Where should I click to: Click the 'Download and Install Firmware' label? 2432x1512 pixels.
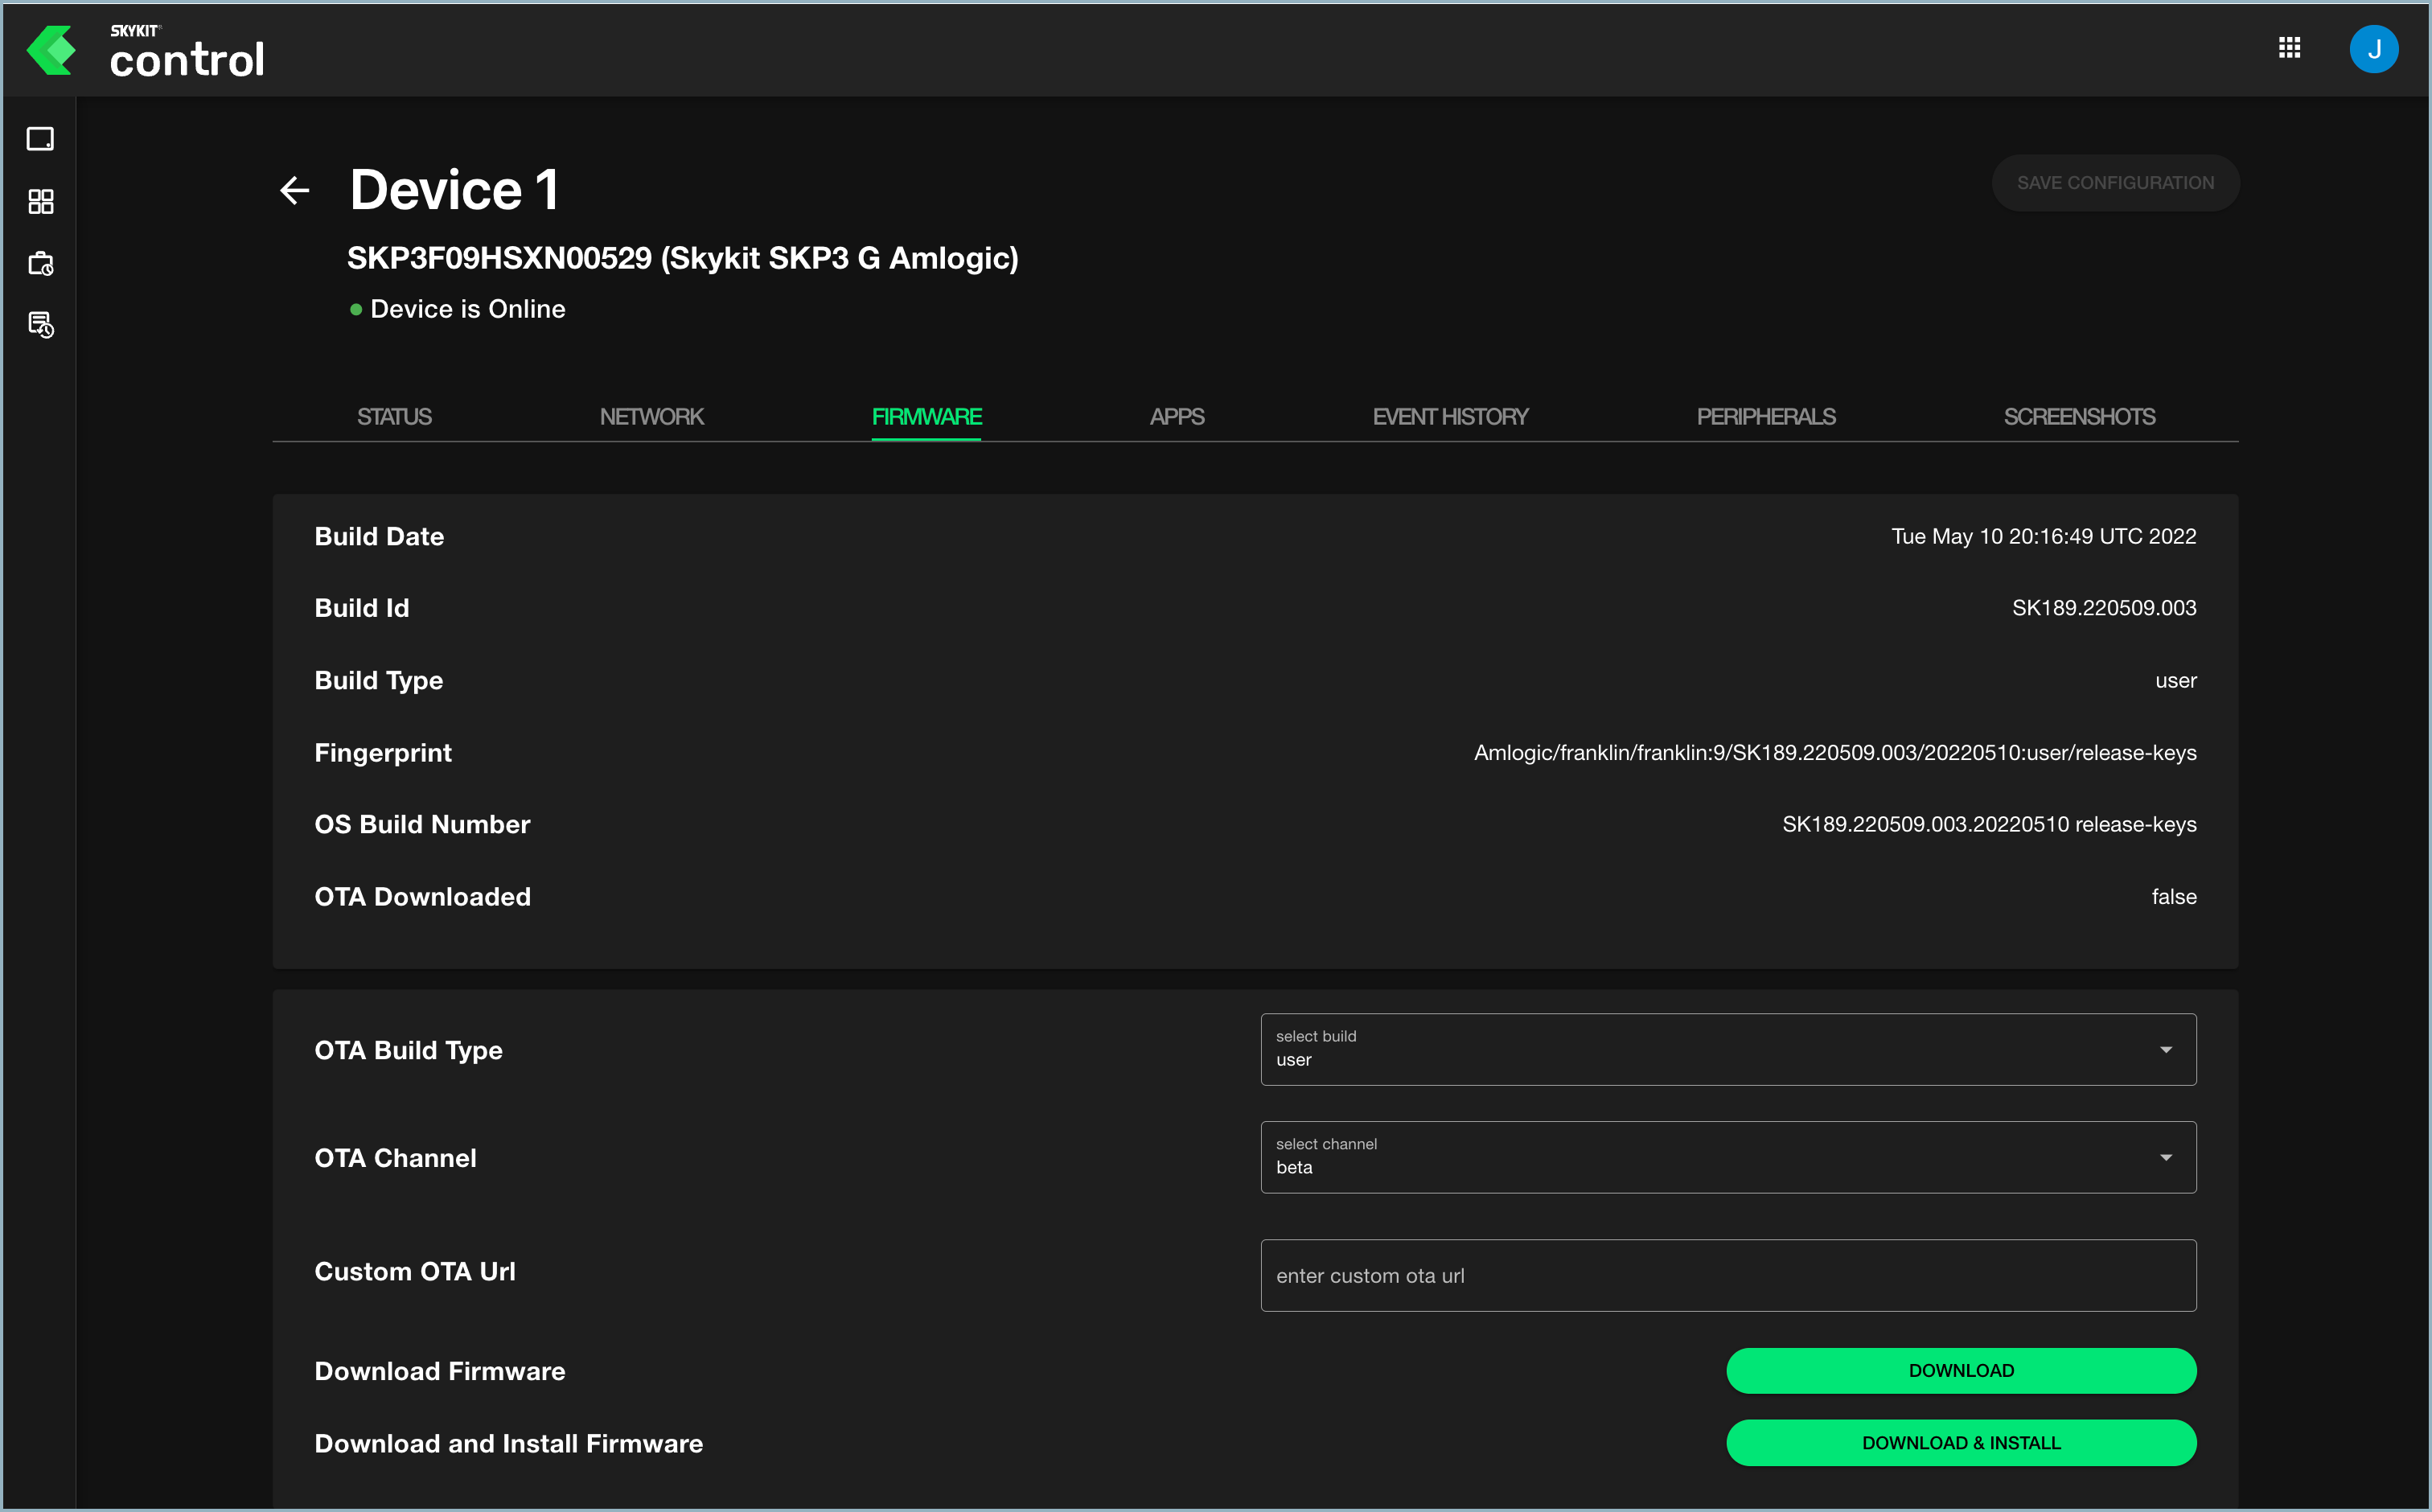click(509, 1443)
